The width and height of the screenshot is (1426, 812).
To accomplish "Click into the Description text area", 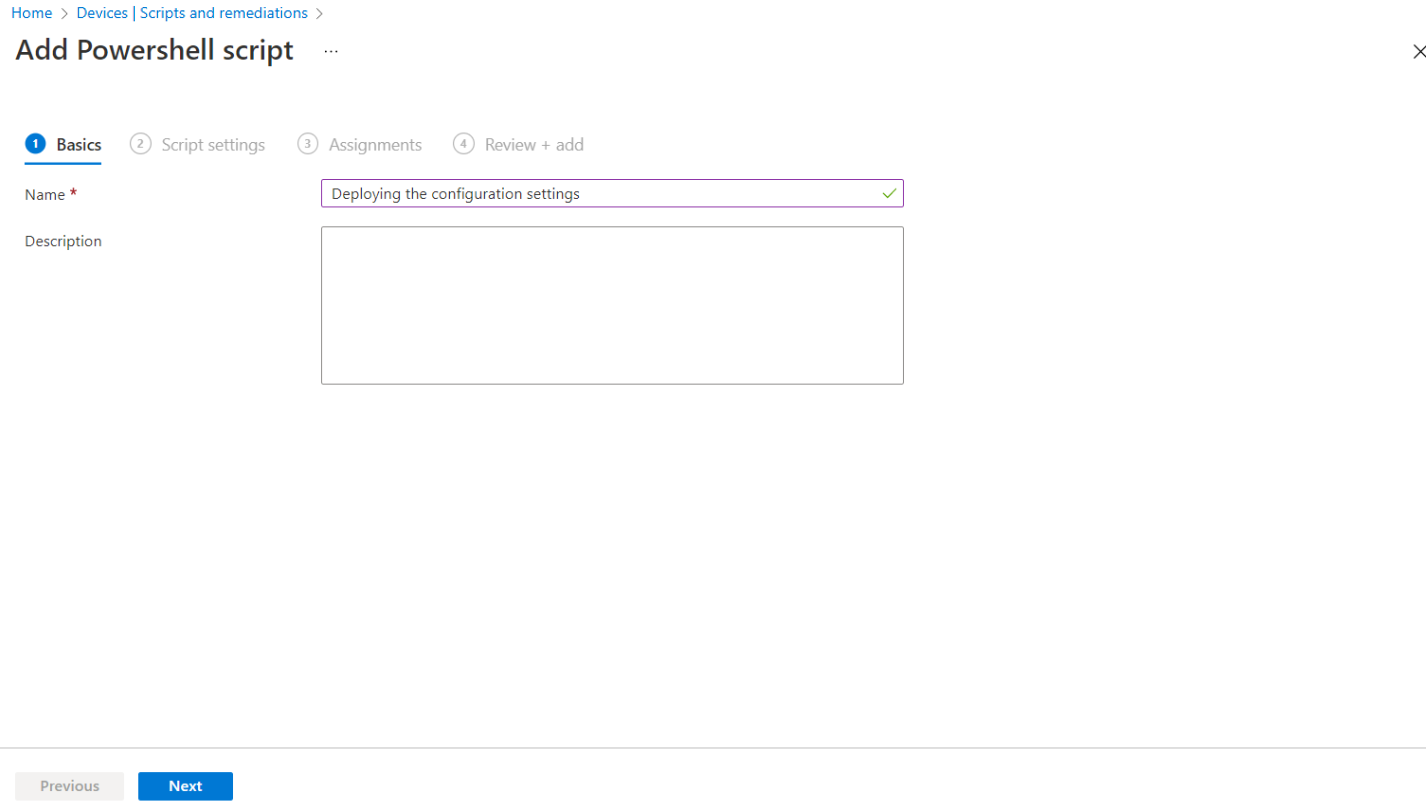I will tap(612, 305).
